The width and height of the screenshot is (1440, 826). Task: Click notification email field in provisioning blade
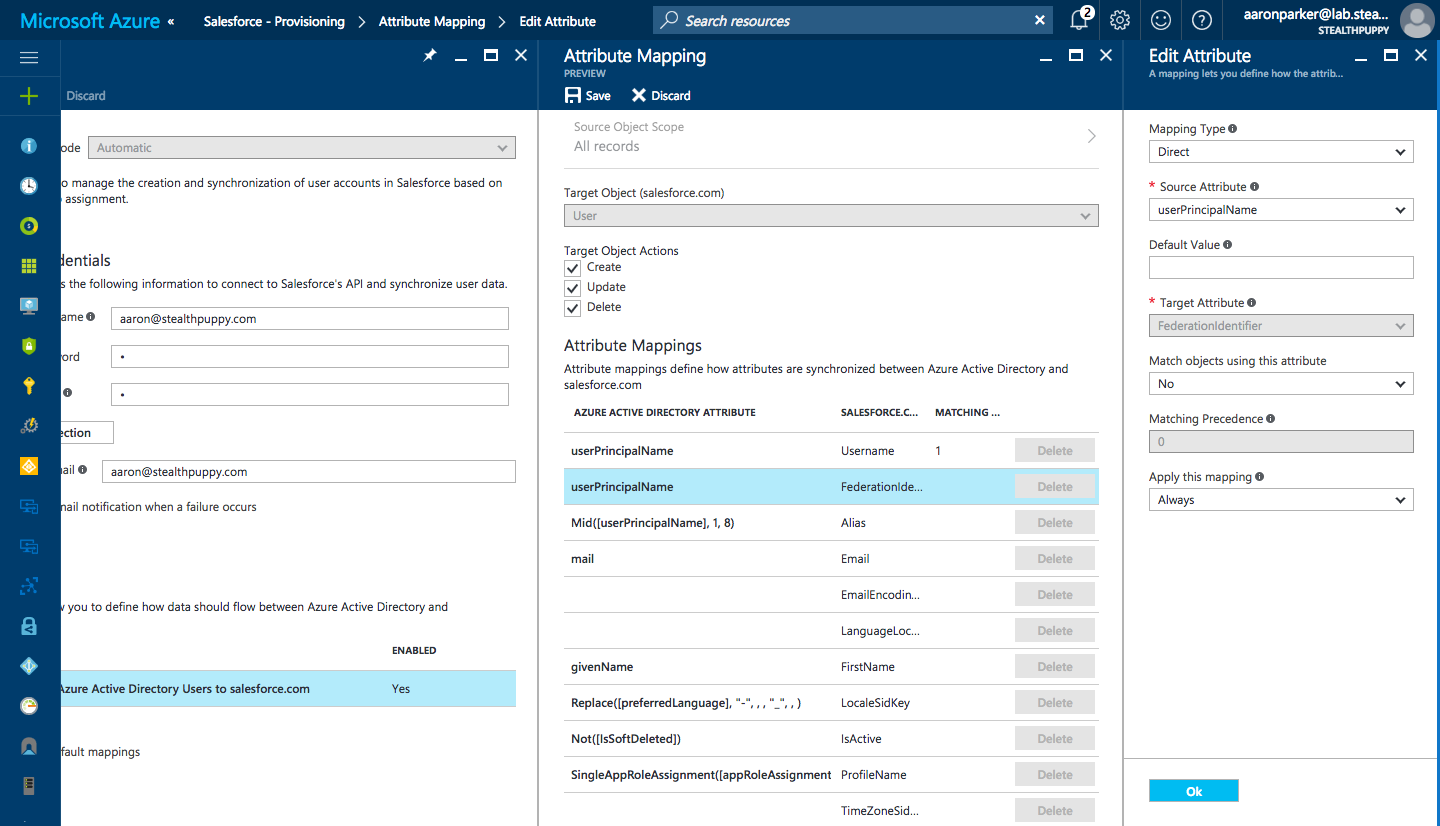coord(309,472)
